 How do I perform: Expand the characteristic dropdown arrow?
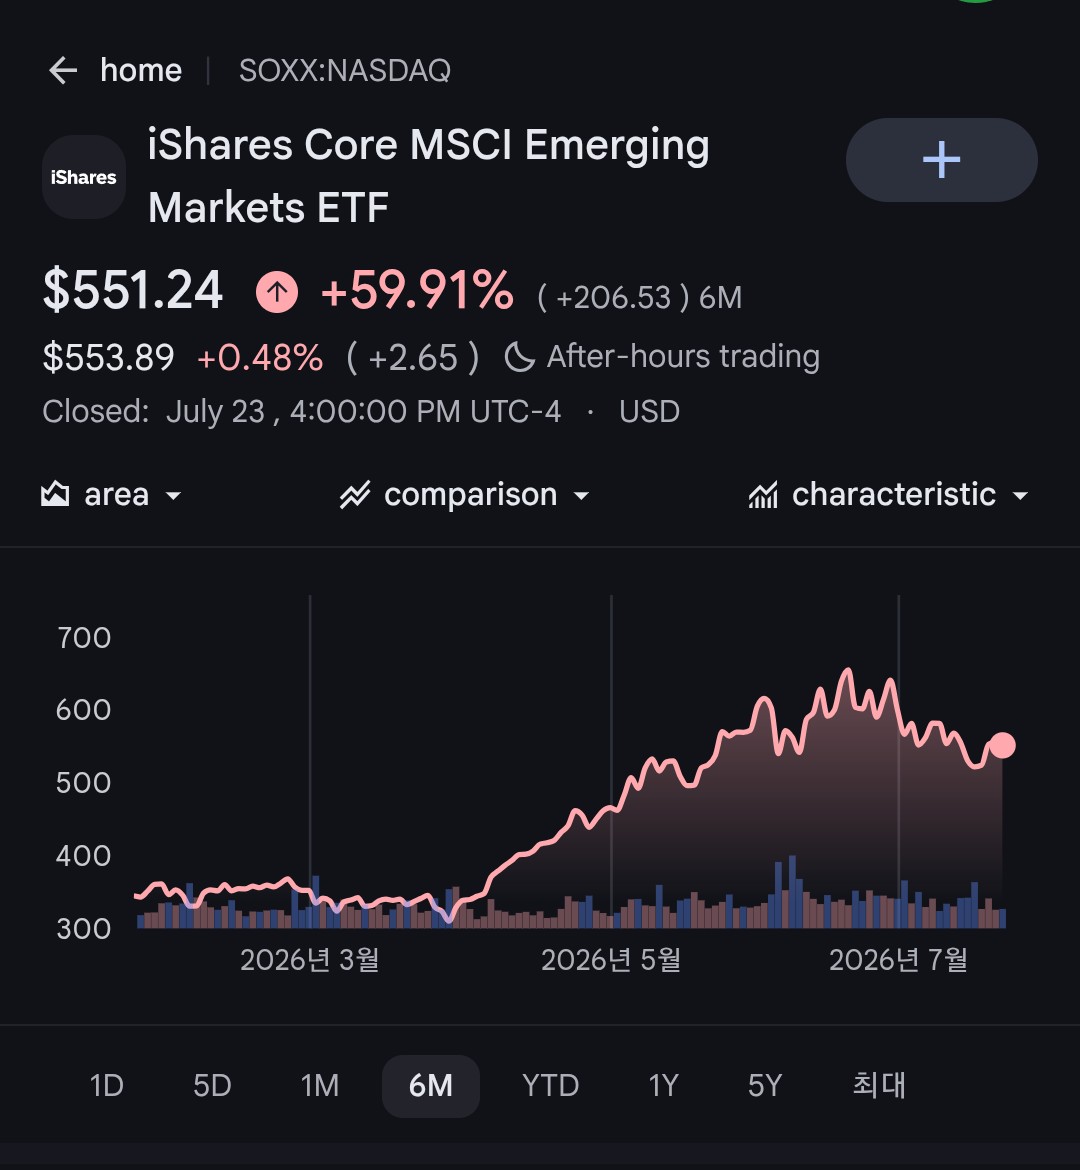(x=1020, y=495)
